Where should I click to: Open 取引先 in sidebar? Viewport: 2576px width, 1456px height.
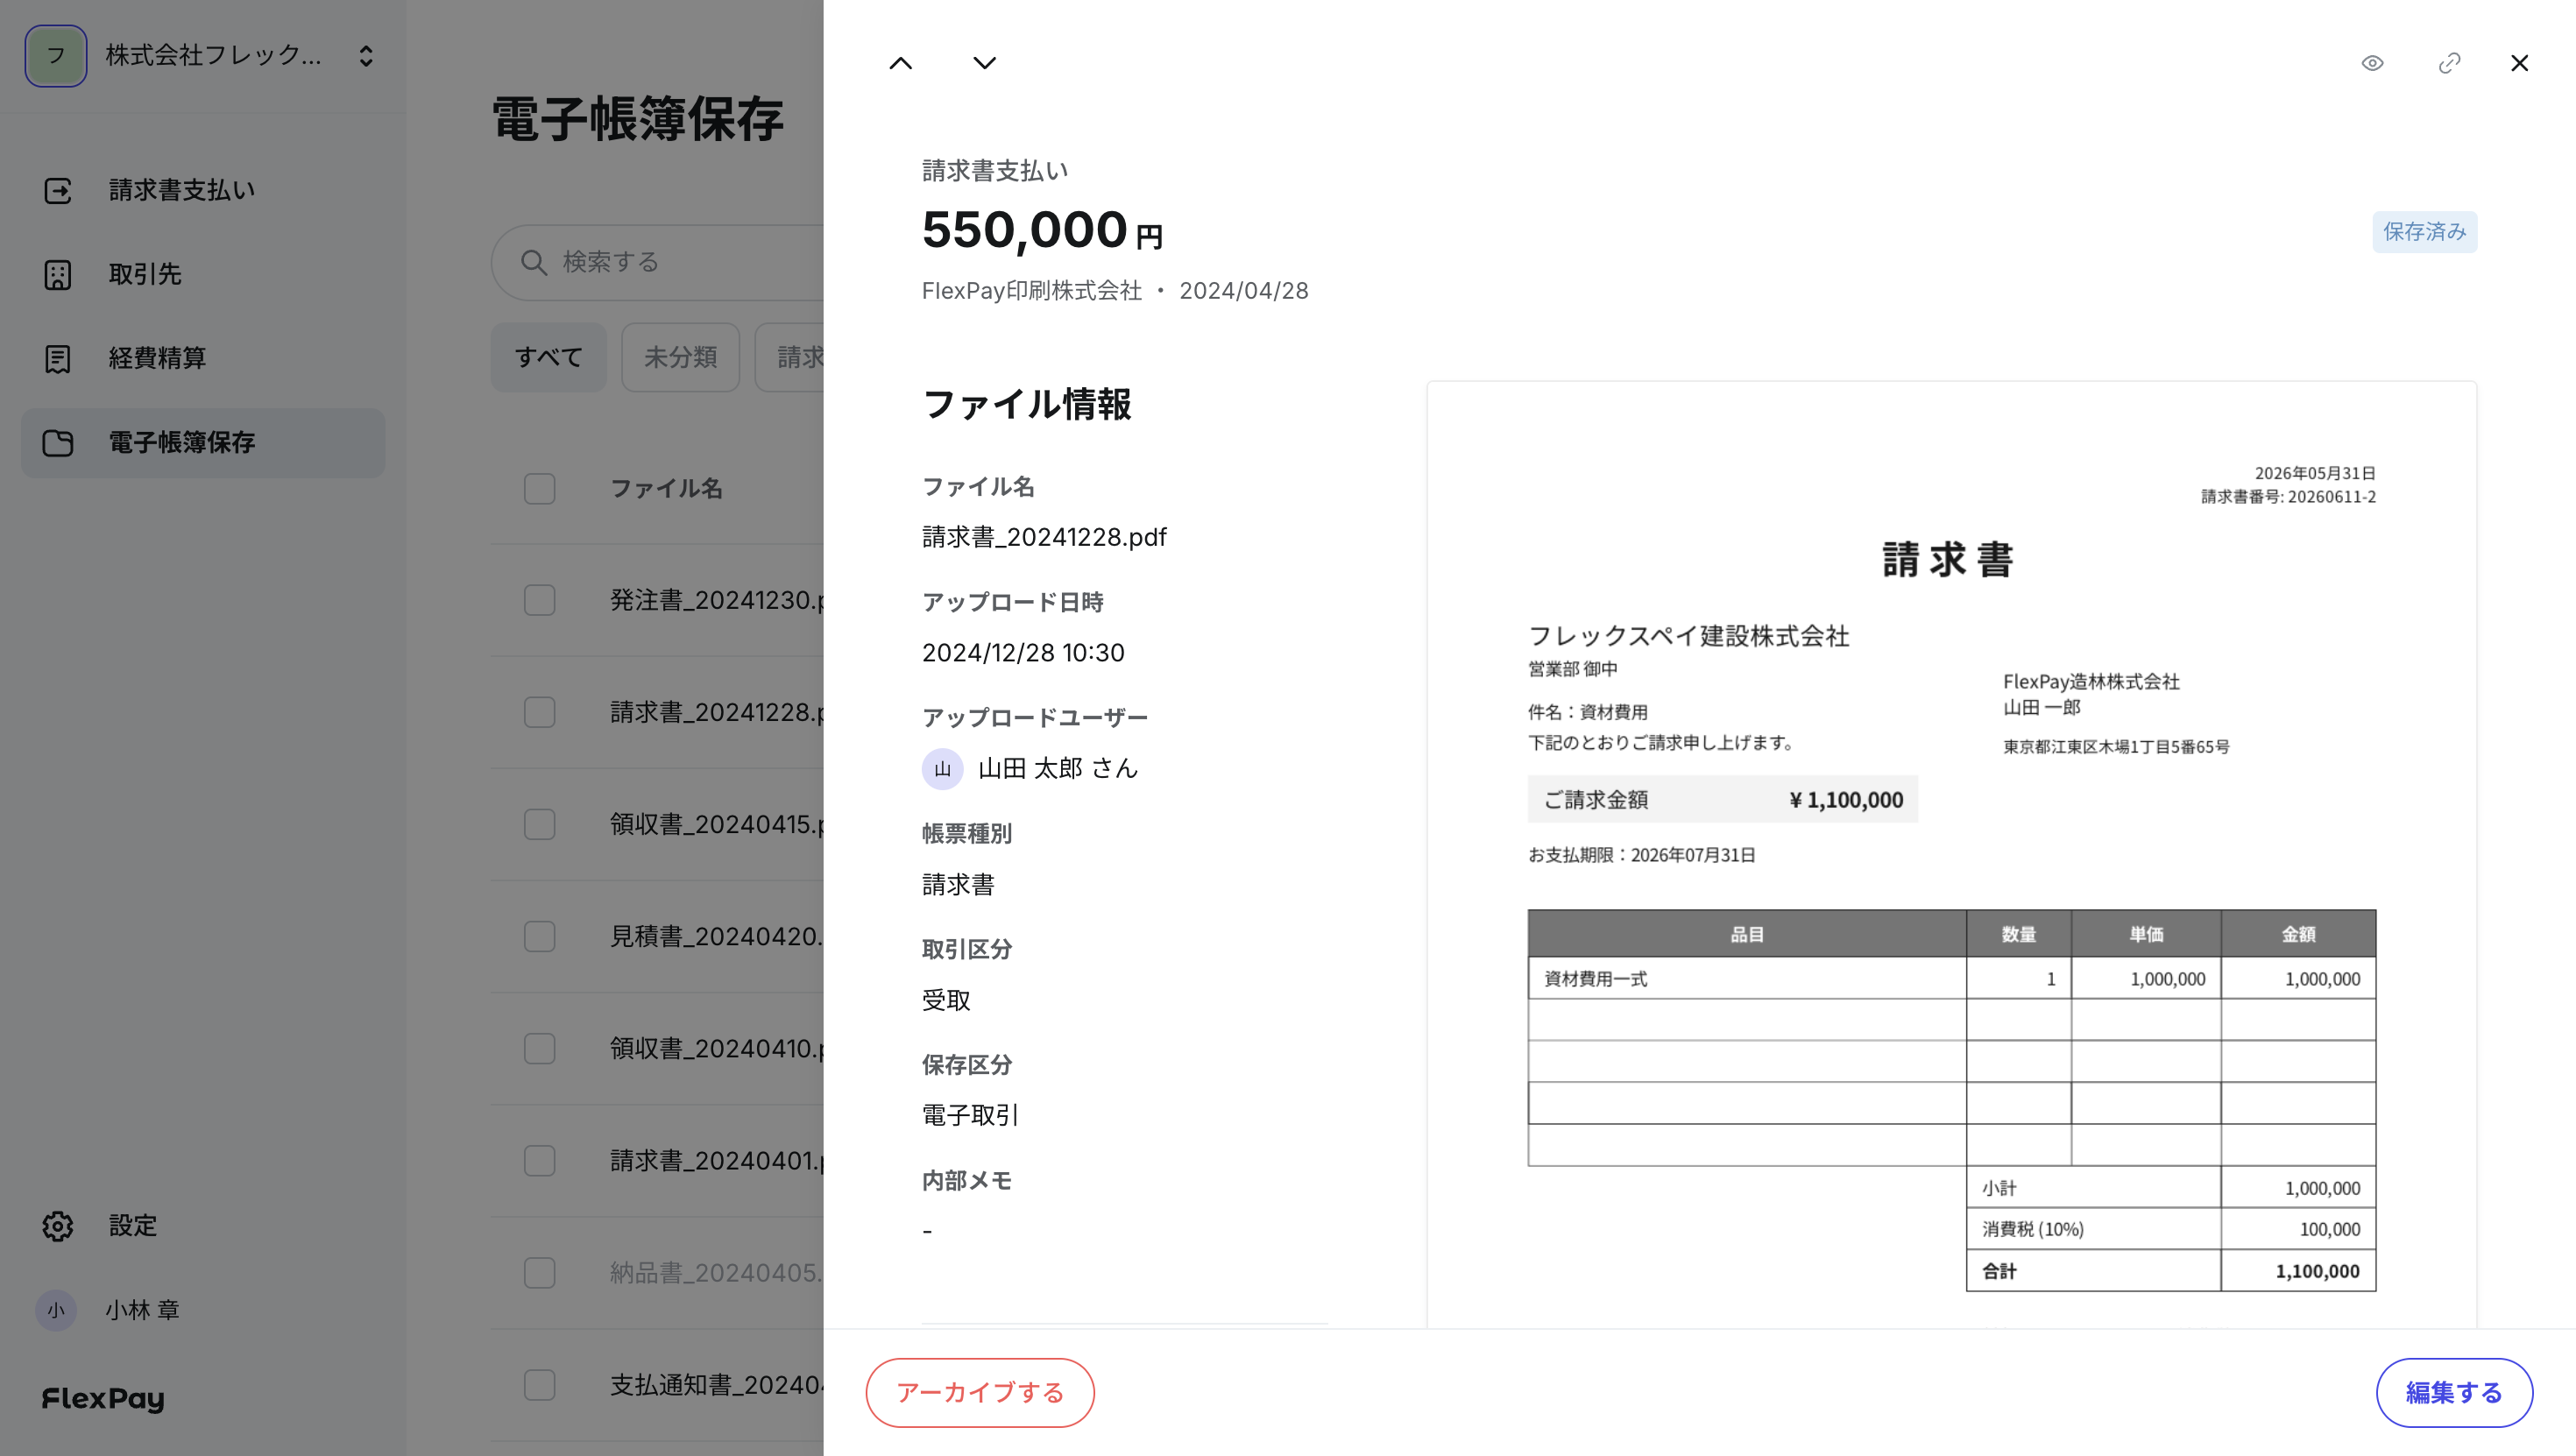tap(203, 274)
